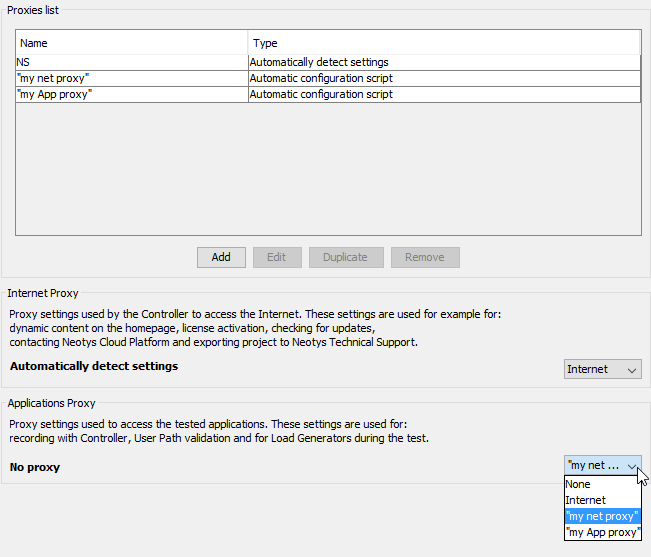651x557 pixels.
Task: Click empty area of the proxies list table
Action: pos(328,170)
